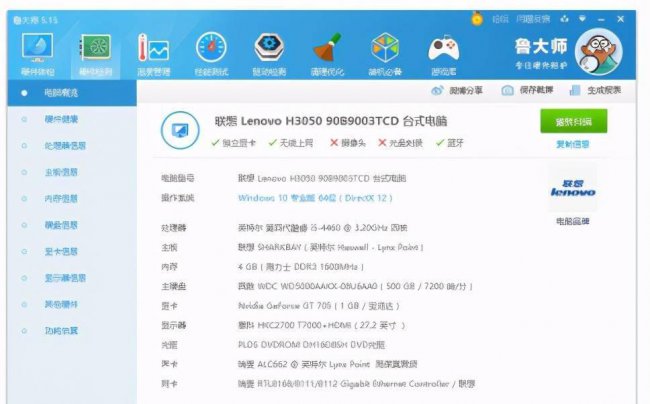Click the skin-change icon in title bar
Image resolution: width=650 pixels, height=404 pixels.
coord(565,19)
